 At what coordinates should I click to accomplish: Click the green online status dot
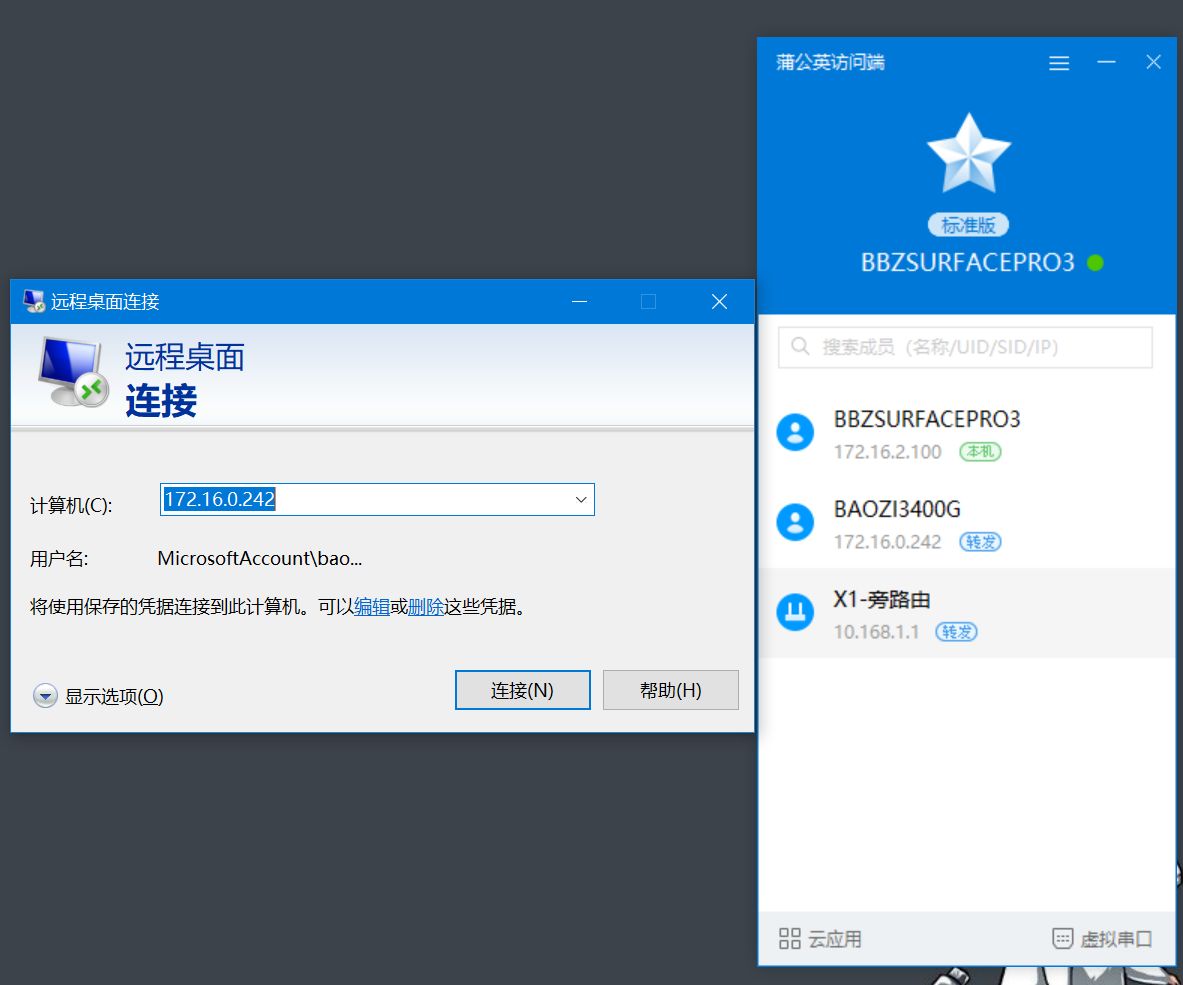coord(1095,262)
